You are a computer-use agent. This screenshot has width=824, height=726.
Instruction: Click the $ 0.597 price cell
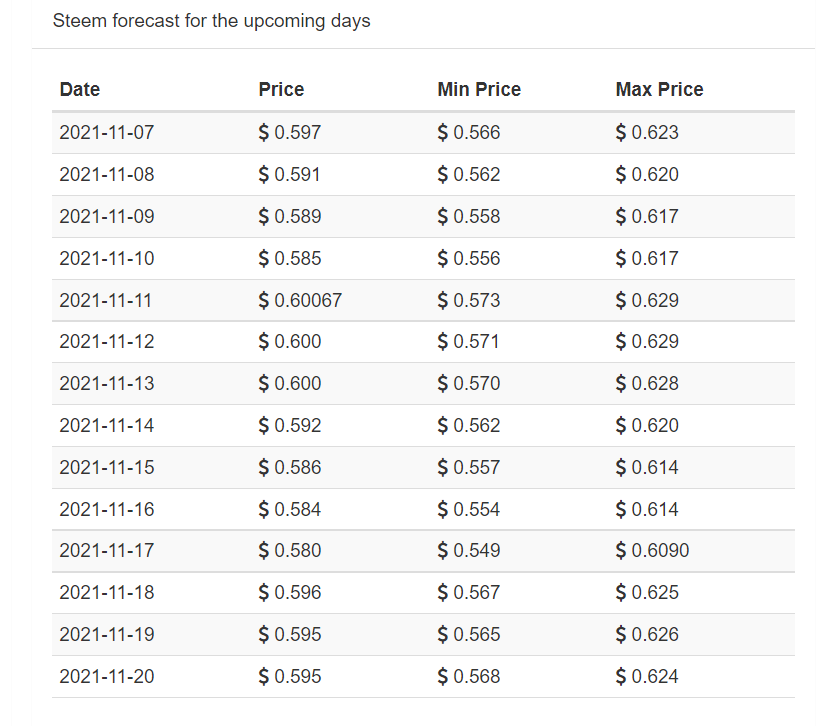click(290, 132)
